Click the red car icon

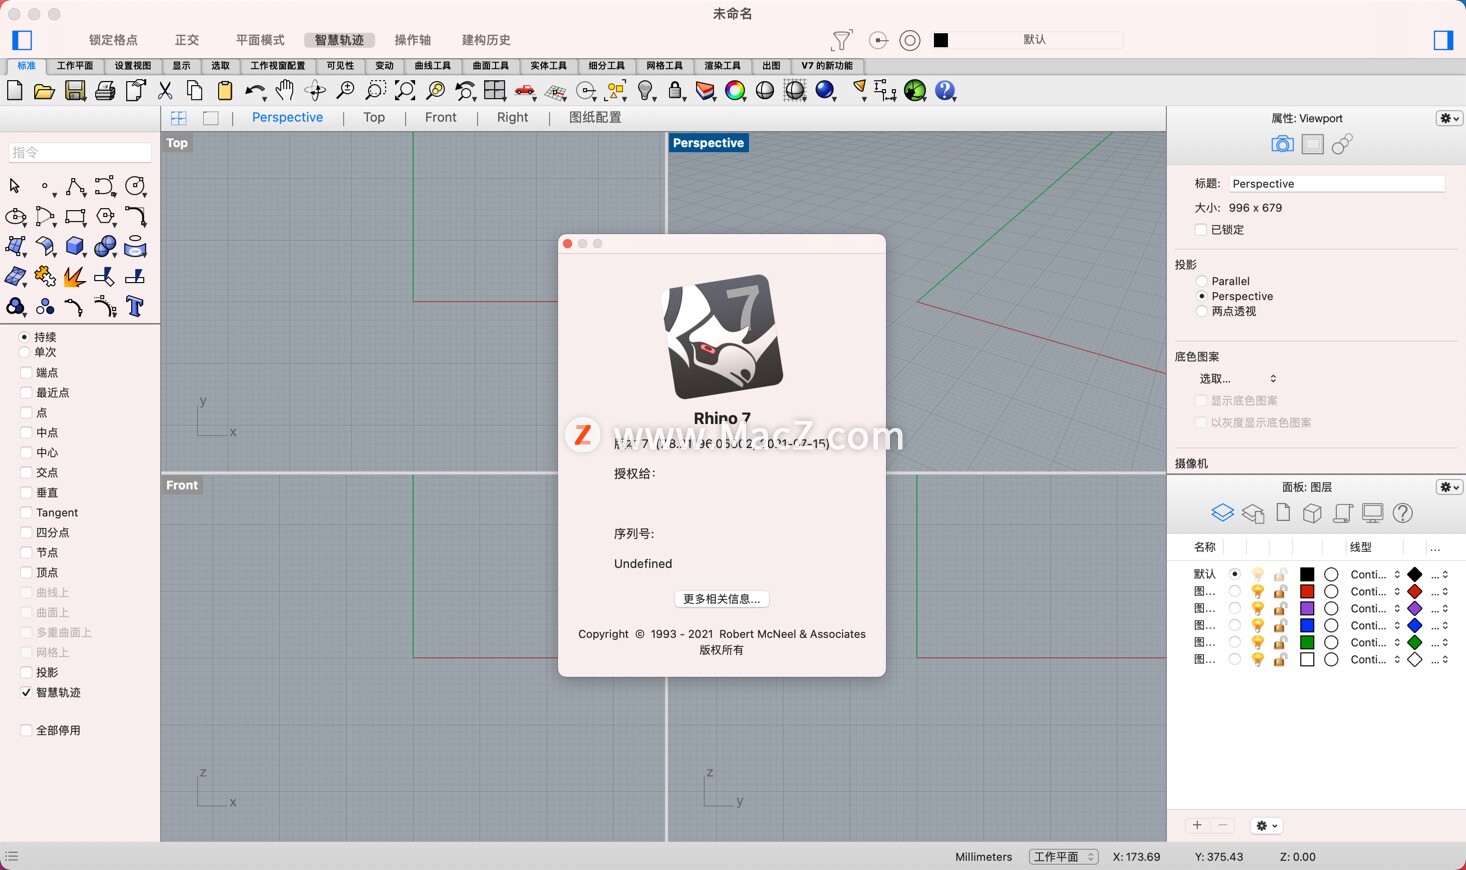(525, 91)
